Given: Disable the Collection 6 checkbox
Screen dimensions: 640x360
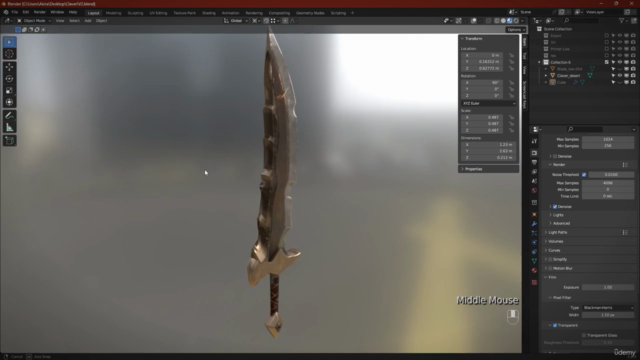Looking at the screenshot, I should (607, 62).
